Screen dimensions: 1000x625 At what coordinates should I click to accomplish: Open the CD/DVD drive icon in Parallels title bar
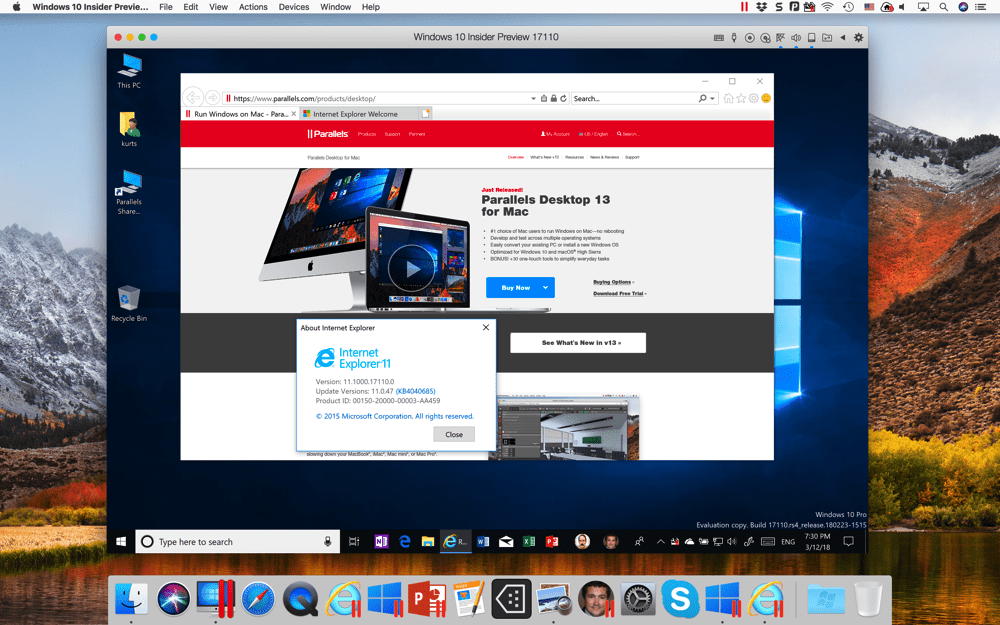point(749,38)
